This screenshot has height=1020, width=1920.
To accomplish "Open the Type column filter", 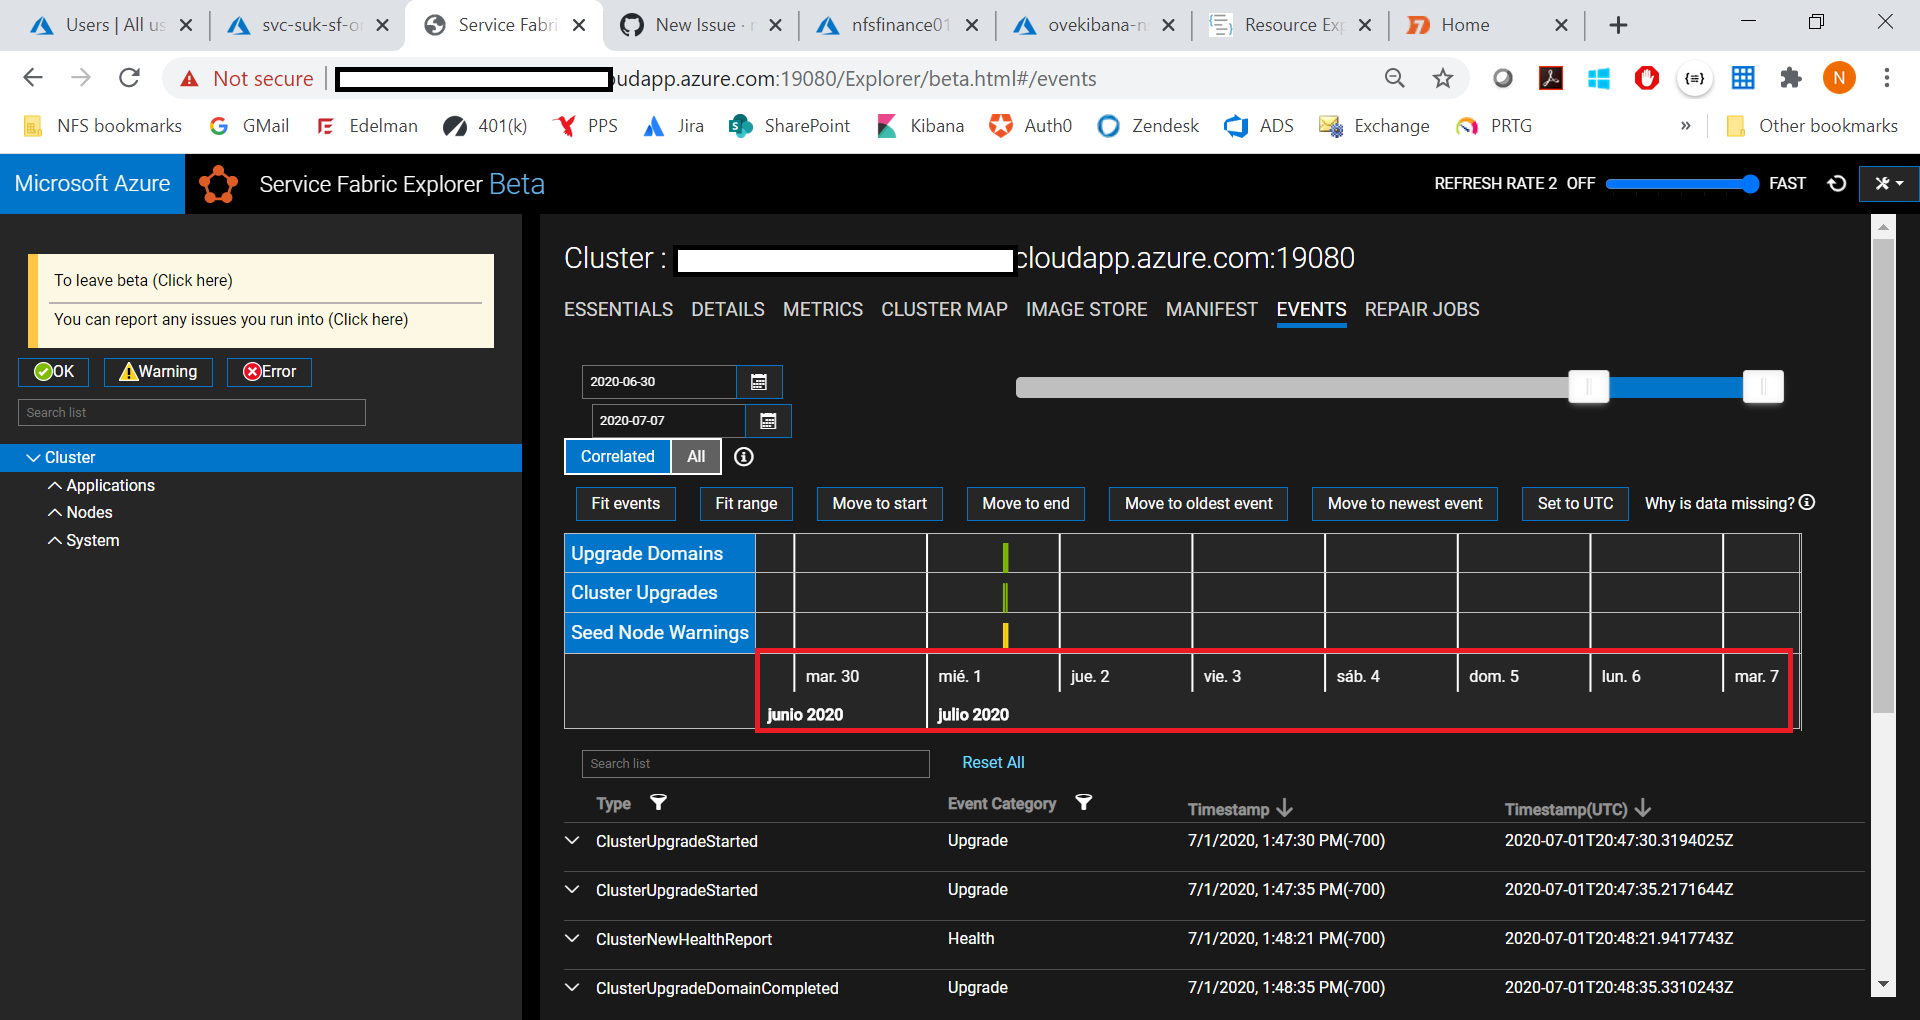I will [659, 803].
